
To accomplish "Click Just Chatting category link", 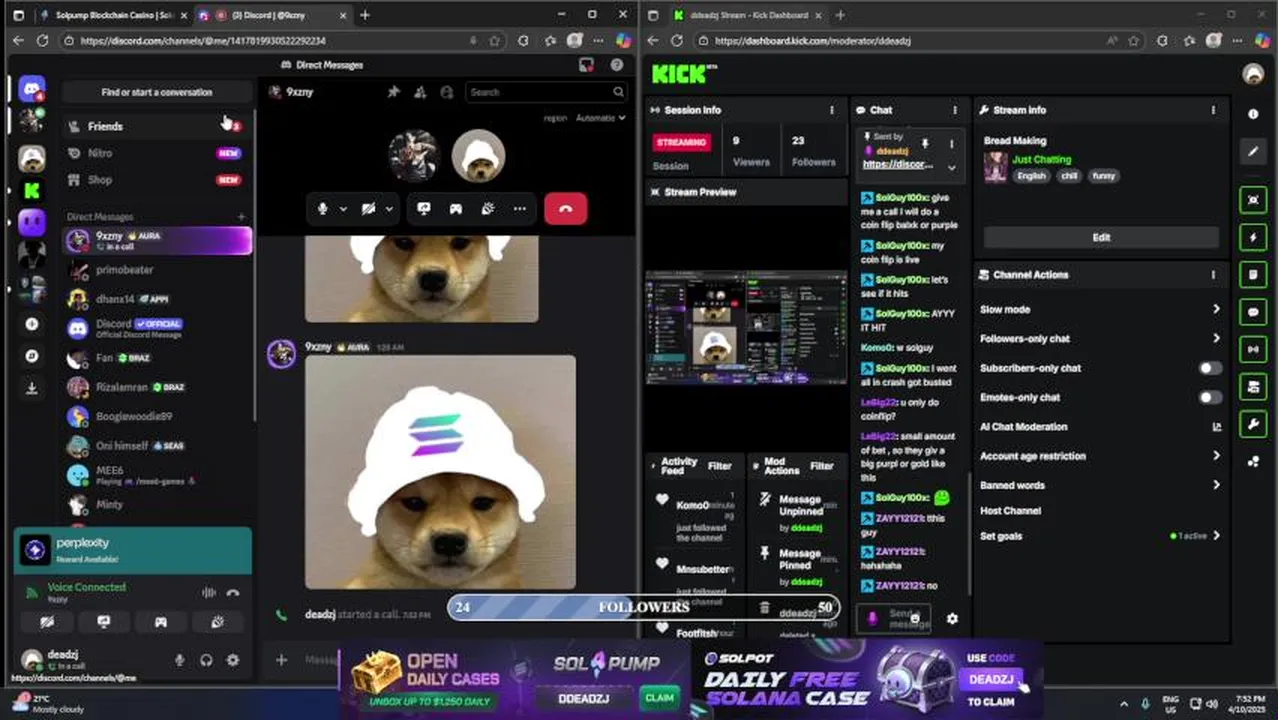I will 1041,159.
